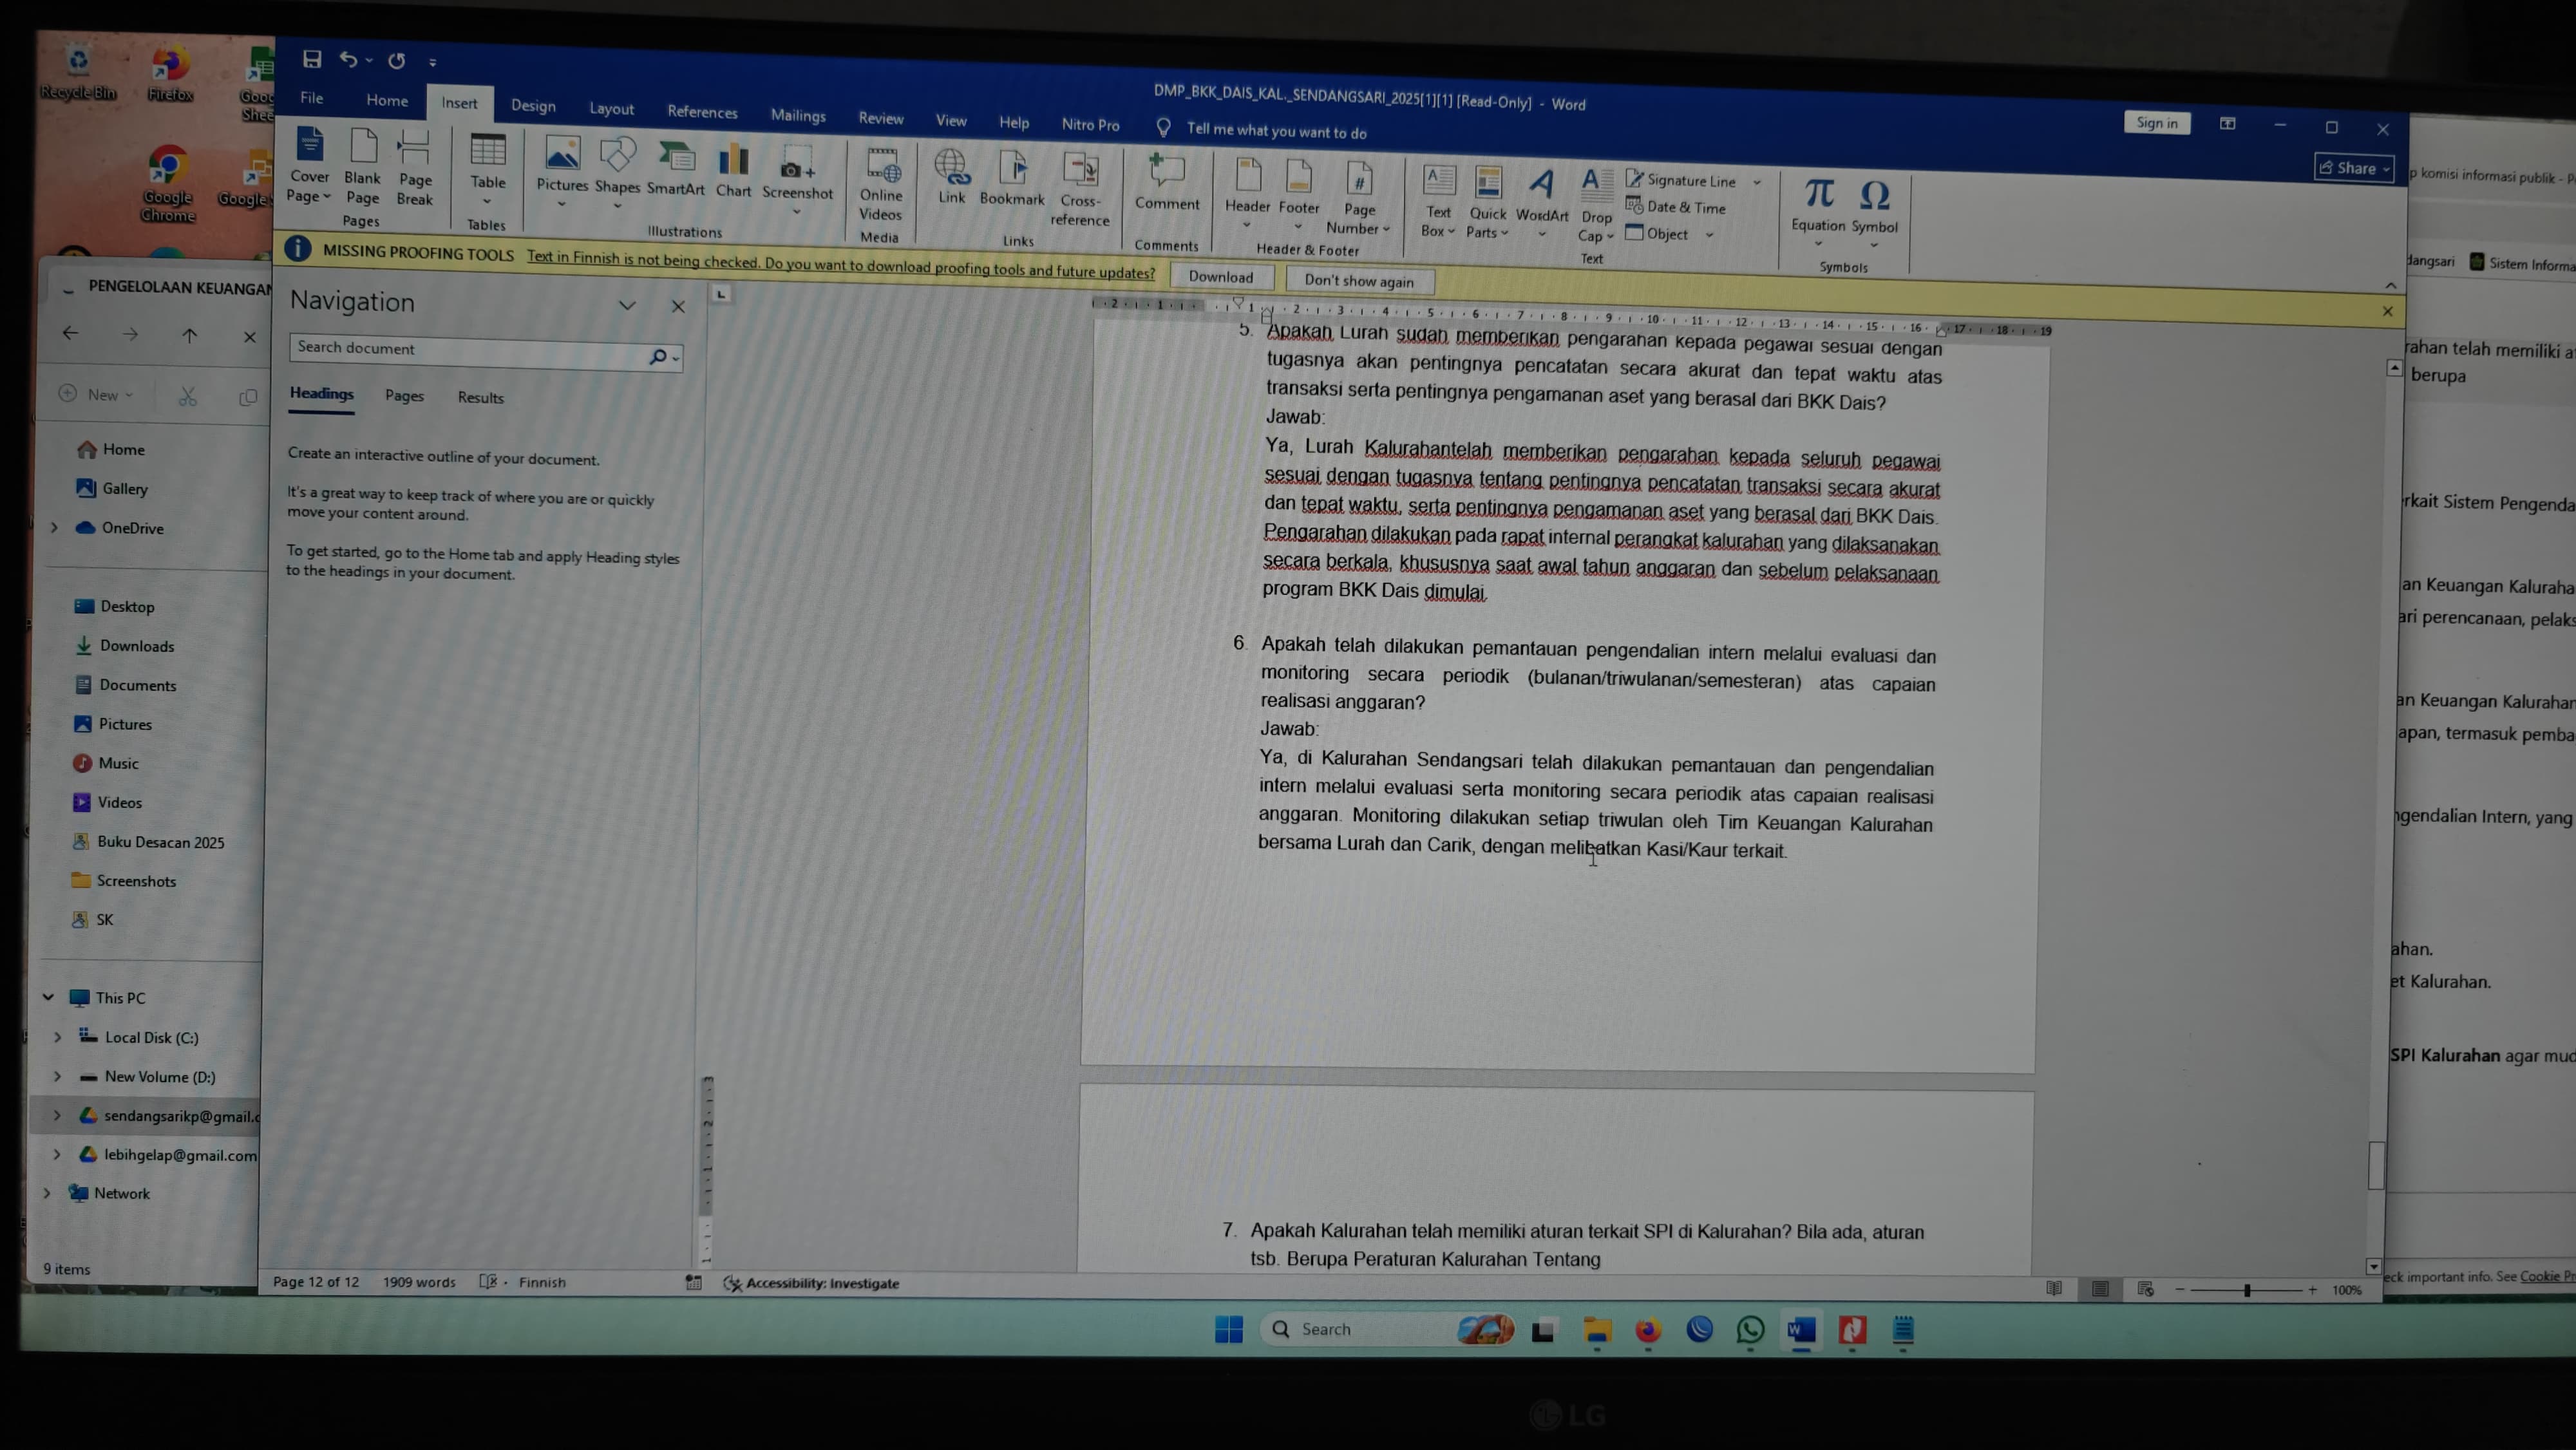Click the Windows Start button

(x=1228, y=1329)
